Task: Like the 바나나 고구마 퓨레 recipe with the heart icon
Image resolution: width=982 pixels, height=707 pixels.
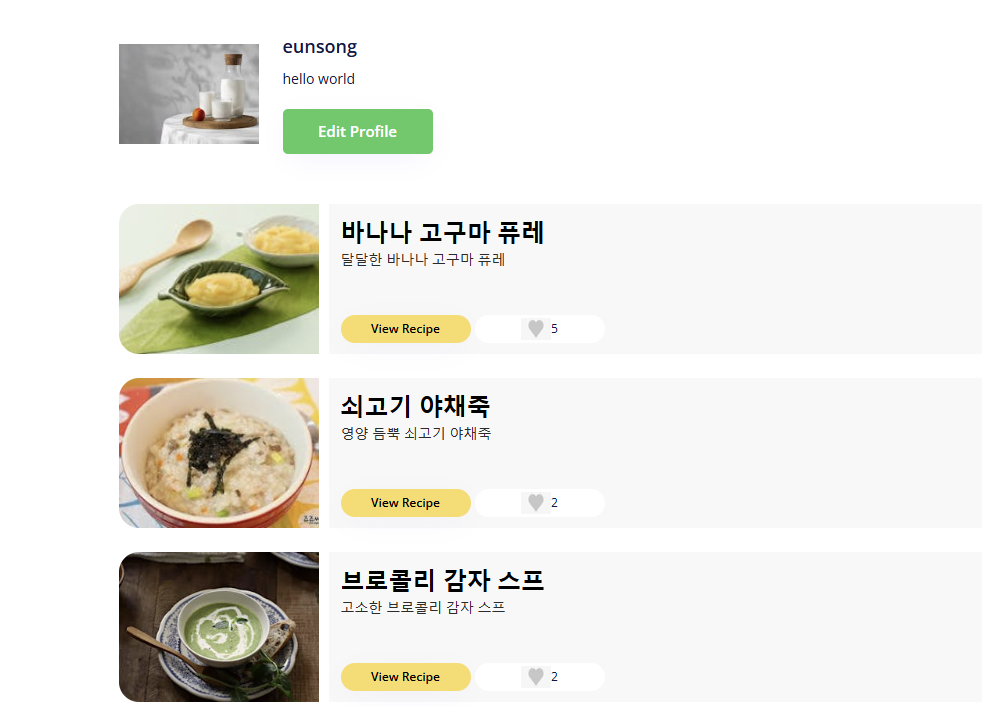Action: click(535, 328)
